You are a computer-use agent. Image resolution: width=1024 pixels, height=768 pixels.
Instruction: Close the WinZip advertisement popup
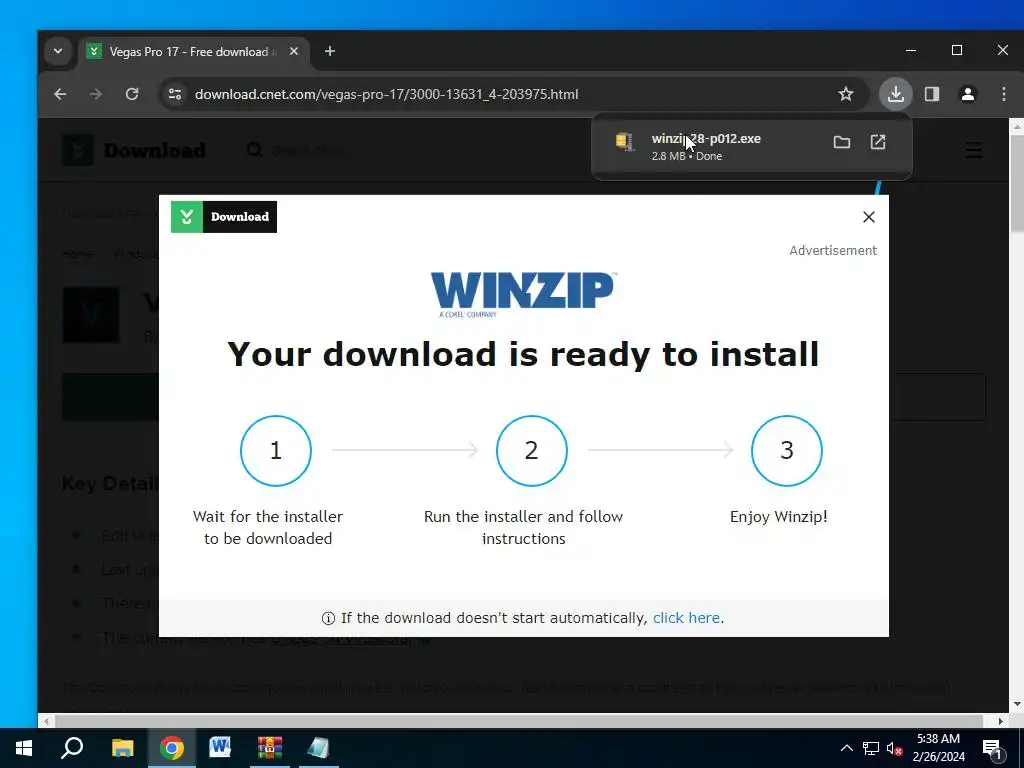[x=869, y=217]
